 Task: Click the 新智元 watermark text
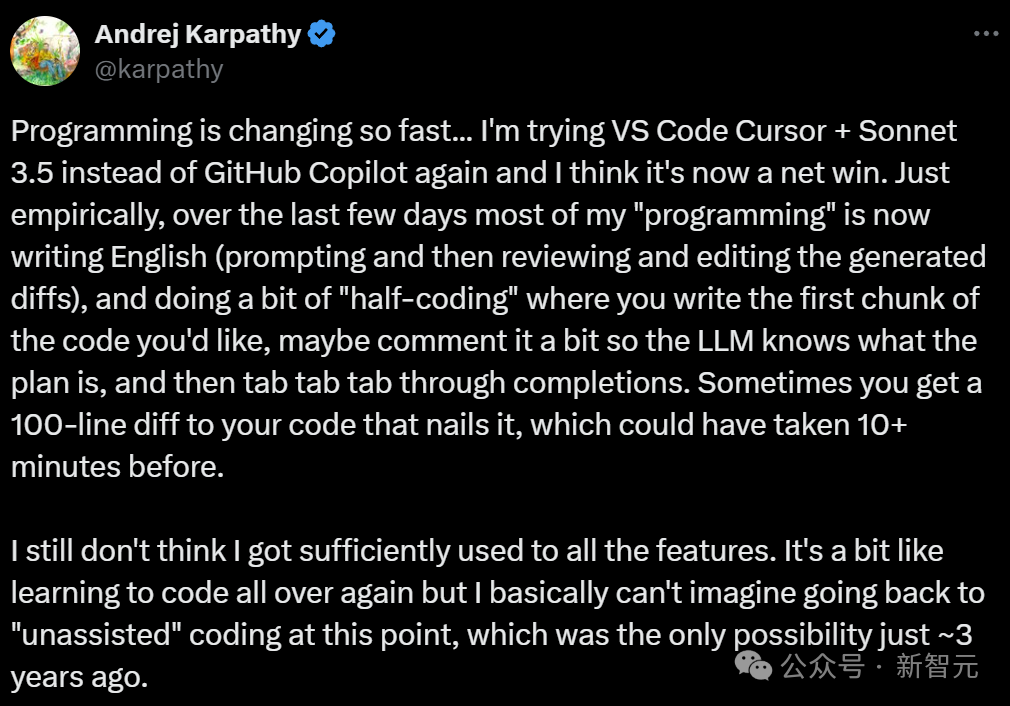pyautogui.click(x=937, y=666)
